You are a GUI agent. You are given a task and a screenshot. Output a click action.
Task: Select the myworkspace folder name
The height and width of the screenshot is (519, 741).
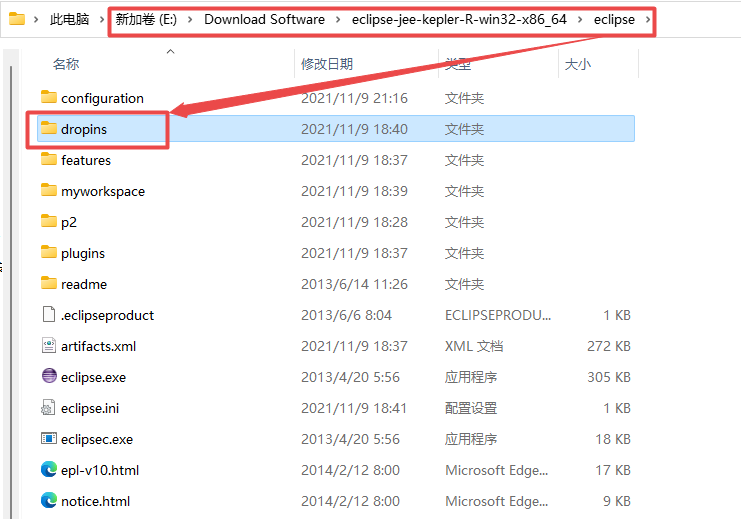103,191
